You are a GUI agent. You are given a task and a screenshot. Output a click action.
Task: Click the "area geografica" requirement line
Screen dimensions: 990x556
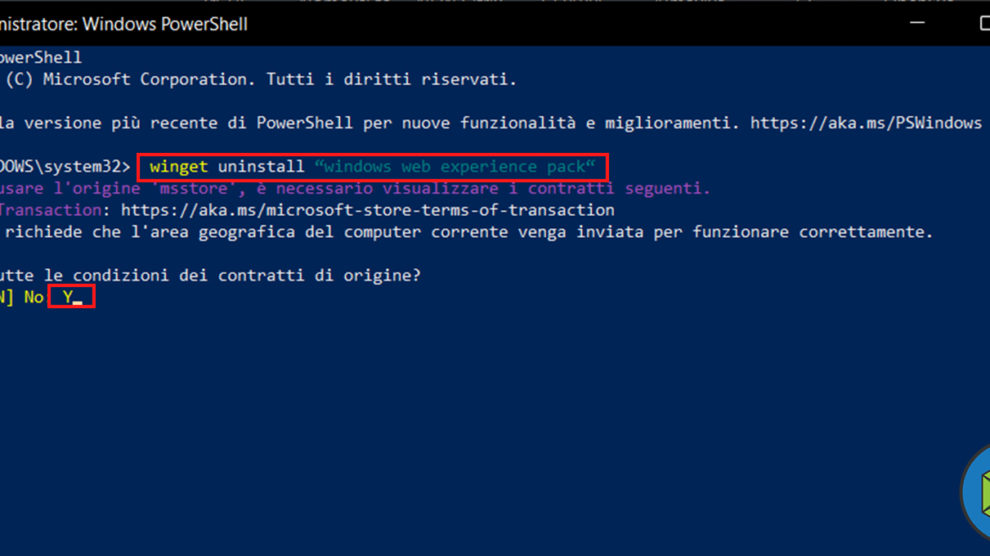(x=465, y=232)
